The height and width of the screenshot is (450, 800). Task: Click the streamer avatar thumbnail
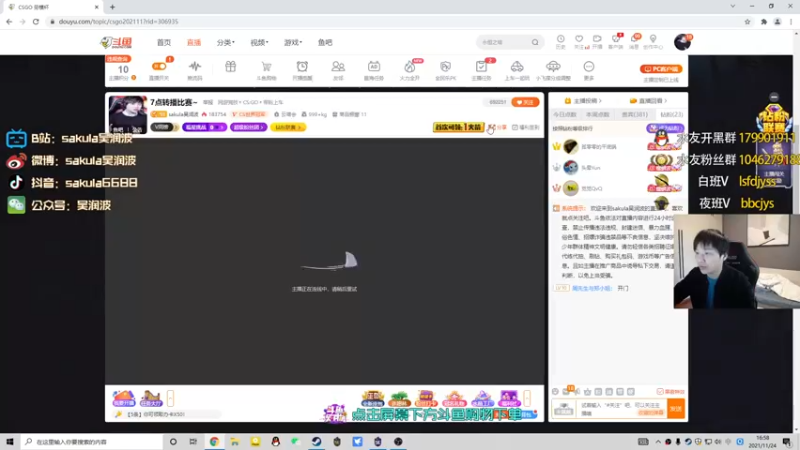(128, 114)
